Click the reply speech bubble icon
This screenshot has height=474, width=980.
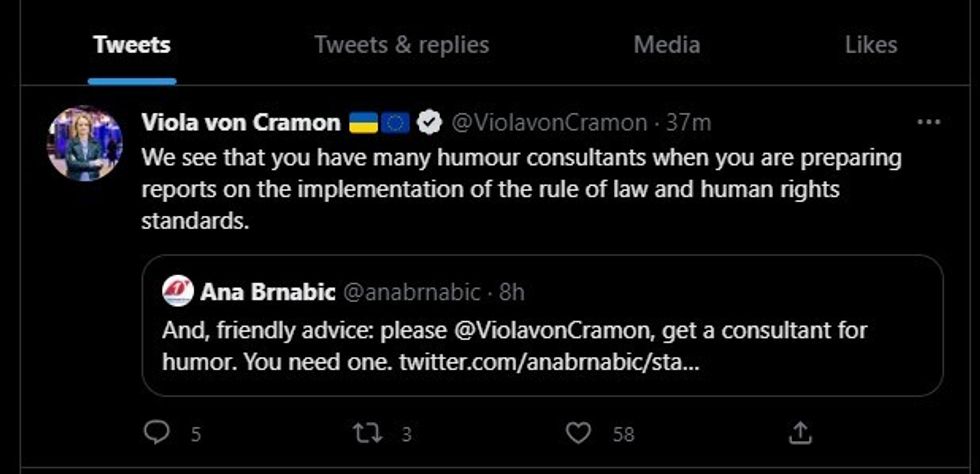tap(158, 433)
